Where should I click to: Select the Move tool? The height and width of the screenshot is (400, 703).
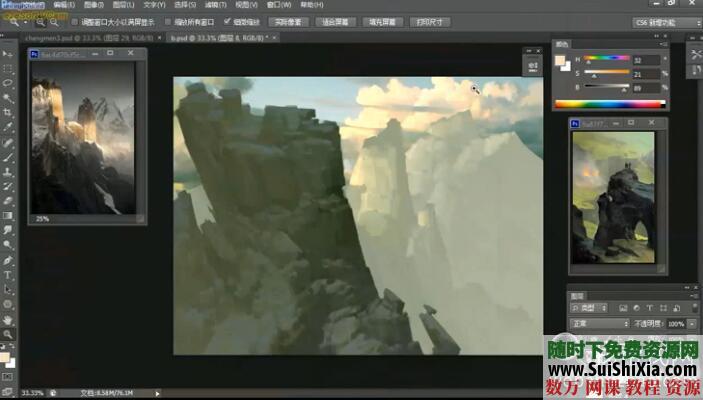8,53
